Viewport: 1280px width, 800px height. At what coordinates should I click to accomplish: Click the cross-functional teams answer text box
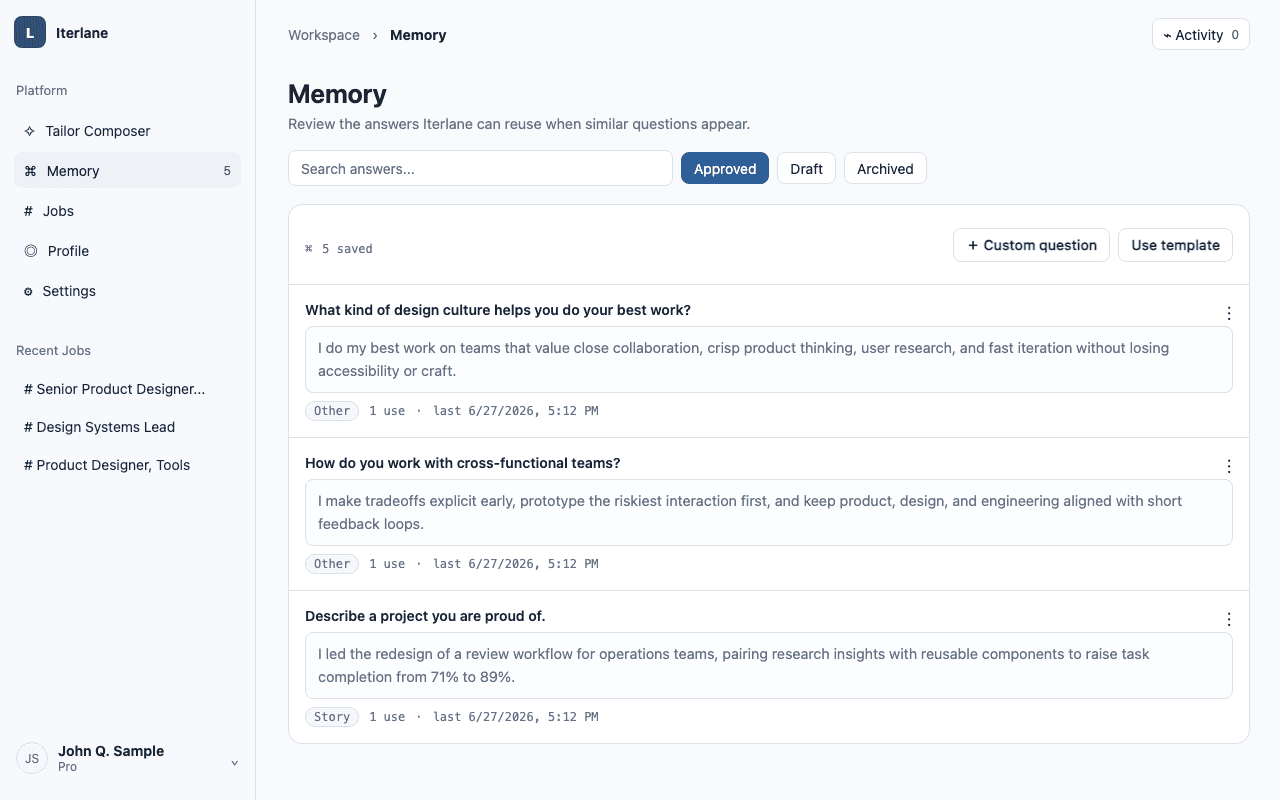click(769, 512)
